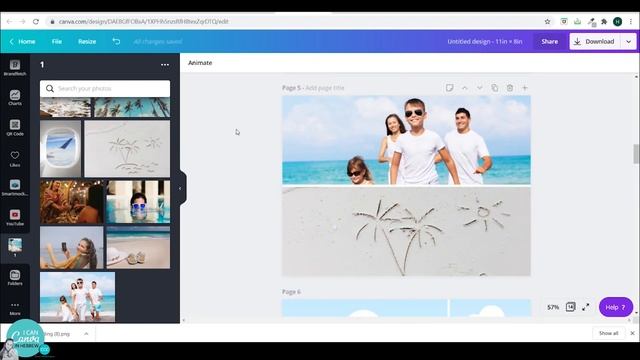The width and height of the screenshot is (640, 360).
Task: Click Show all downloads
Action: tap(608, 333)
